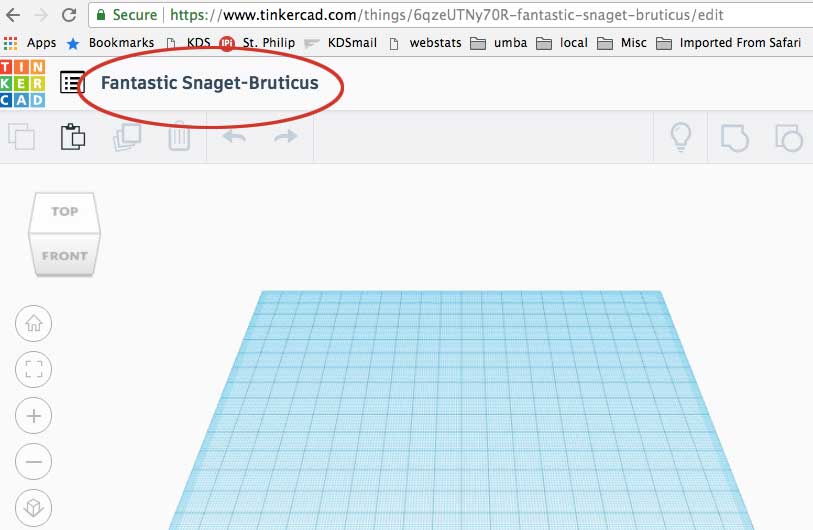Open the Bookmarks star item
Viewport: 813px width, 530px height.
point(110,43)
